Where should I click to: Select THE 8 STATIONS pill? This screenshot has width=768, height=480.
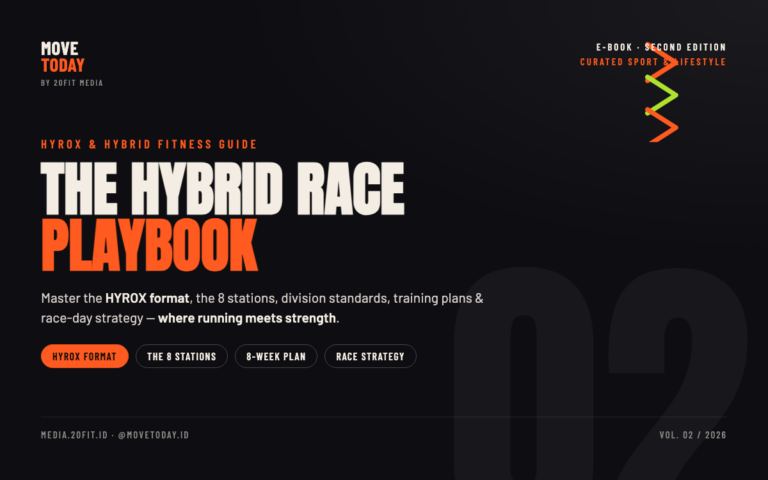pyautogui.click(x=182, y=356)
